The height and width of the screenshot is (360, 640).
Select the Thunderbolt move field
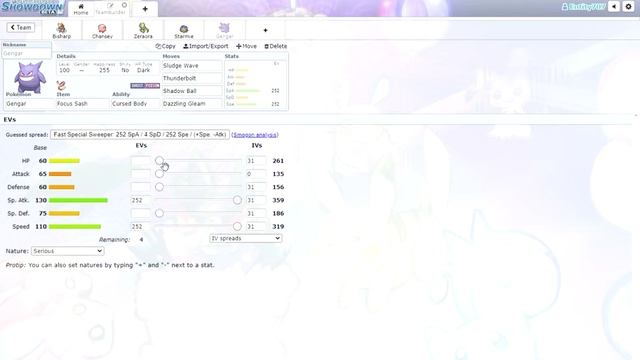[192, 78]
